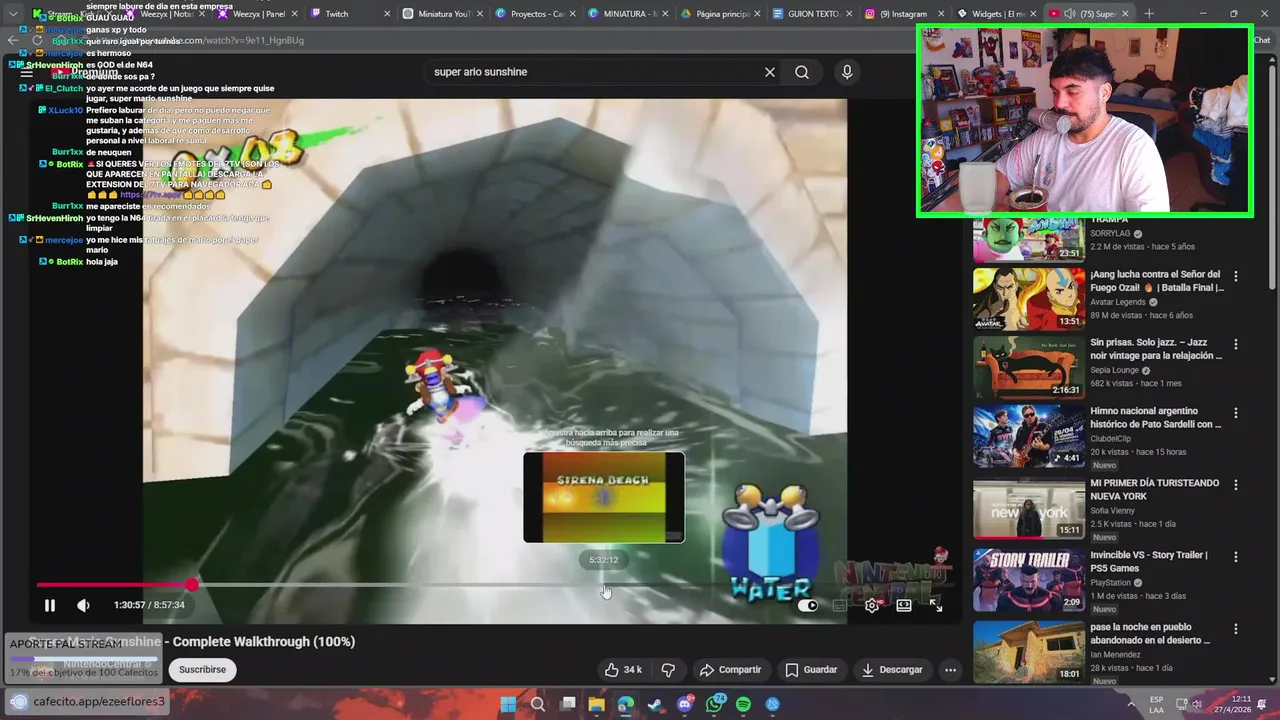Image resolution: width=1280 pixels, height=720 pixels.
Task: Open Discord from the taskbar
Action: point(684,704)
